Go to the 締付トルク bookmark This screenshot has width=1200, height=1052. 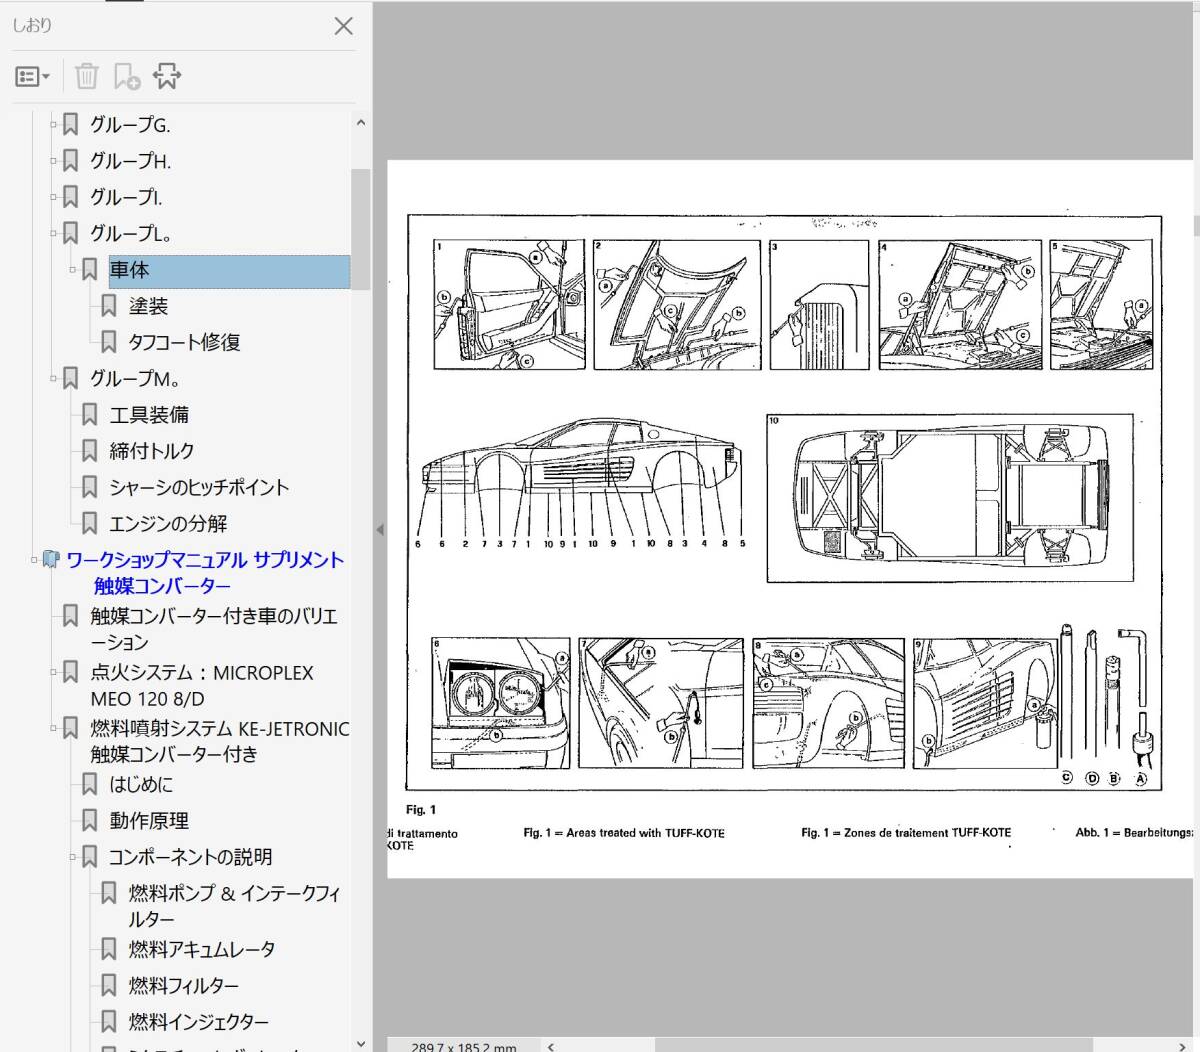click(x=152, y=451)
